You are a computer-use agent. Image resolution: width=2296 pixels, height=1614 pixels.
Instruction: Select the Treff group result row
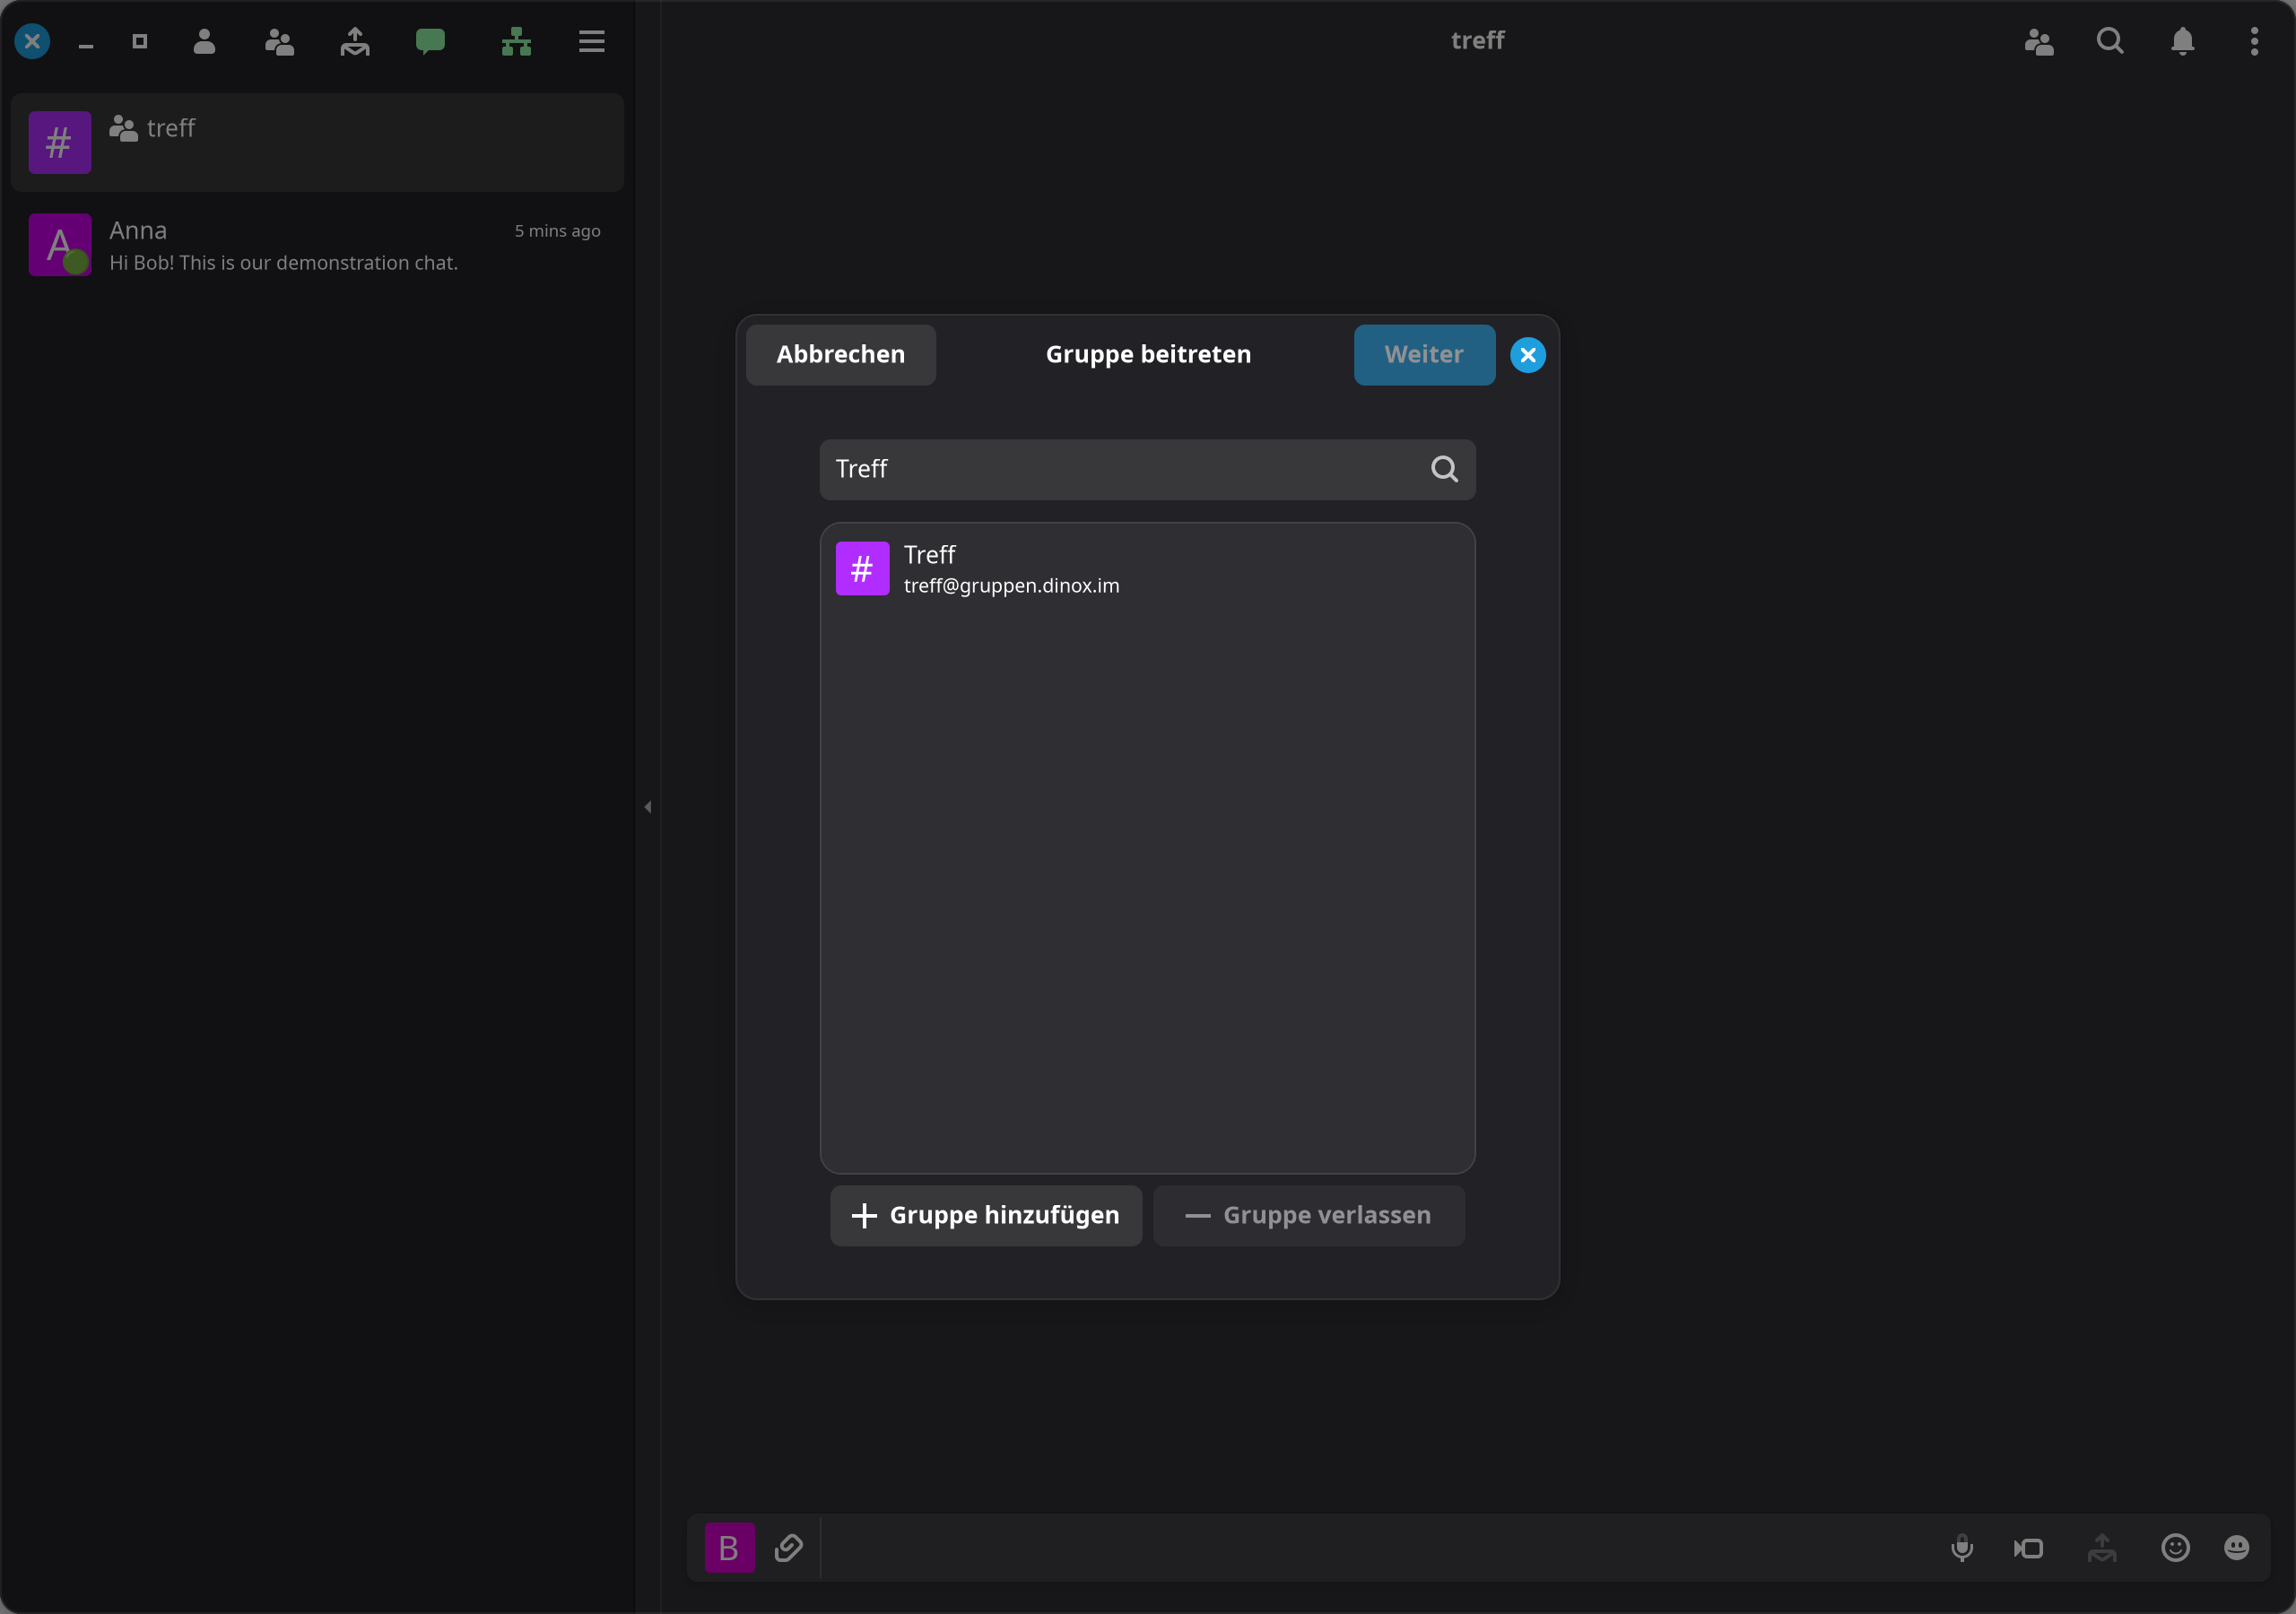click(x=1147, y=569)
